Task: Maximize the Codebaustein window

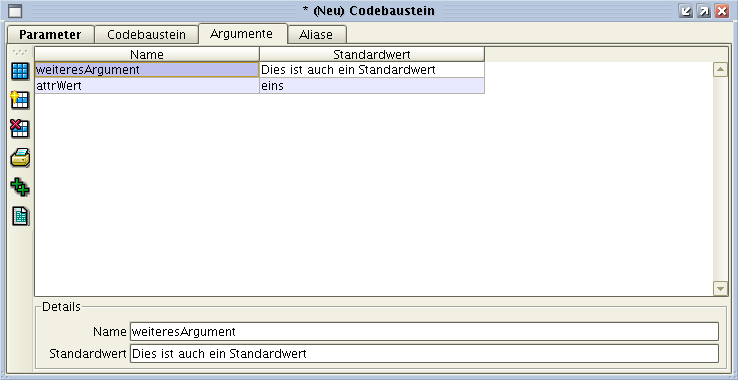Action: click(x=704, y=11)
